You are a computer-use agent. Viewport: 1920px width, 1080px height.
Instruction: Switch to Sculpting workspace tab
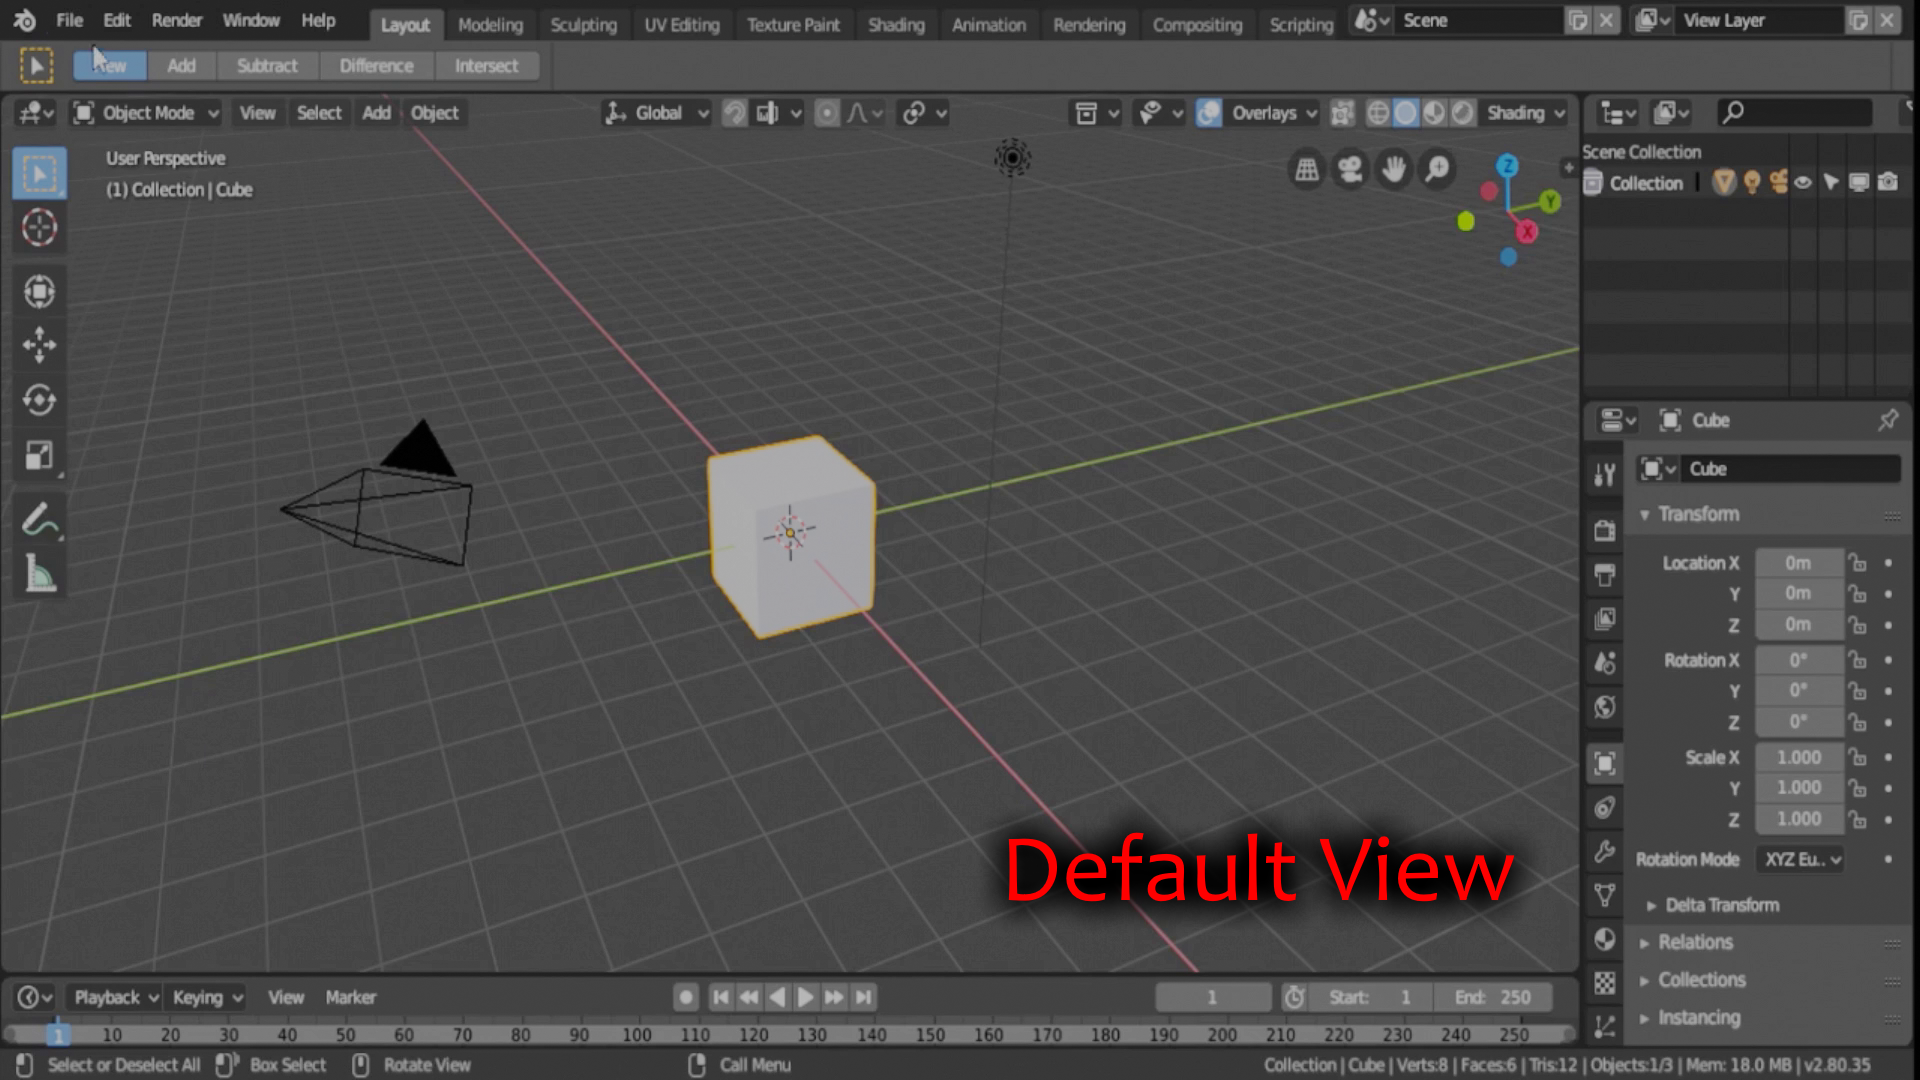coord(583,25)
